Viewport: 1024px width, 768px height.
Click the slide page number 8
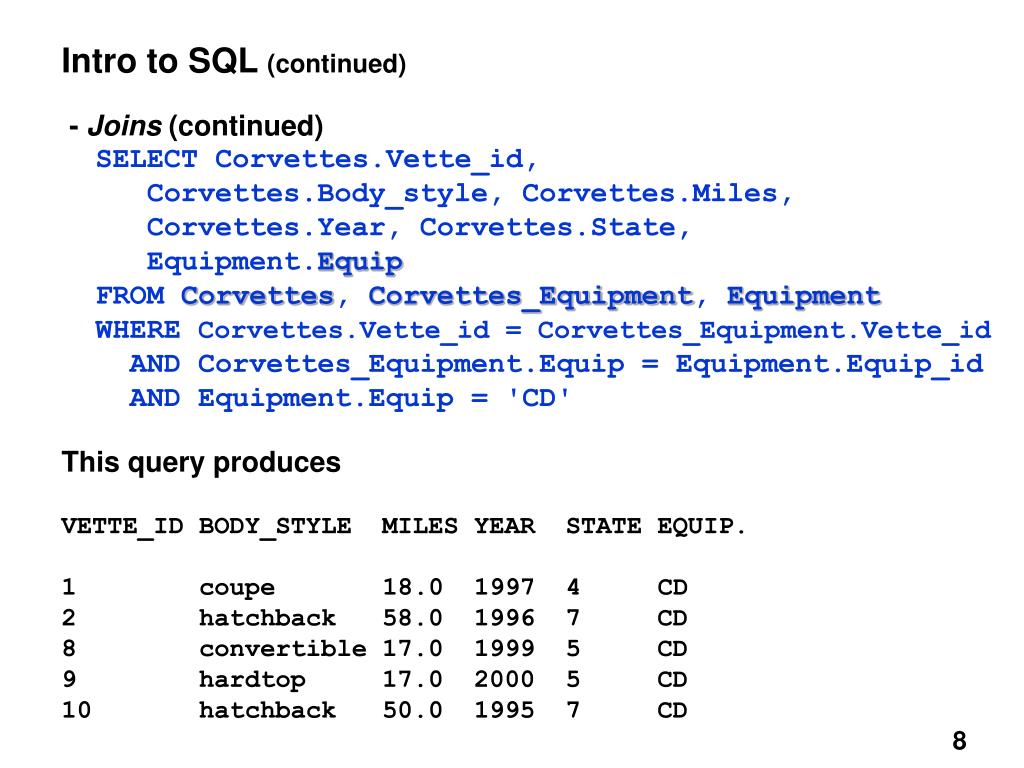tap(959, 741)
